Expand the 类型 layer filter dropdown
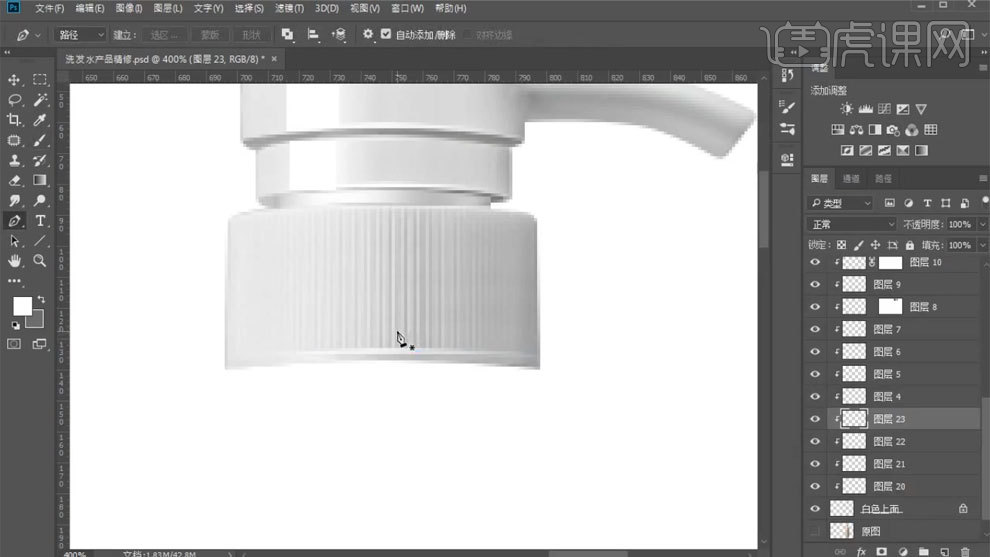This screenshot has width=990, height=557. [x=840, y=203]
